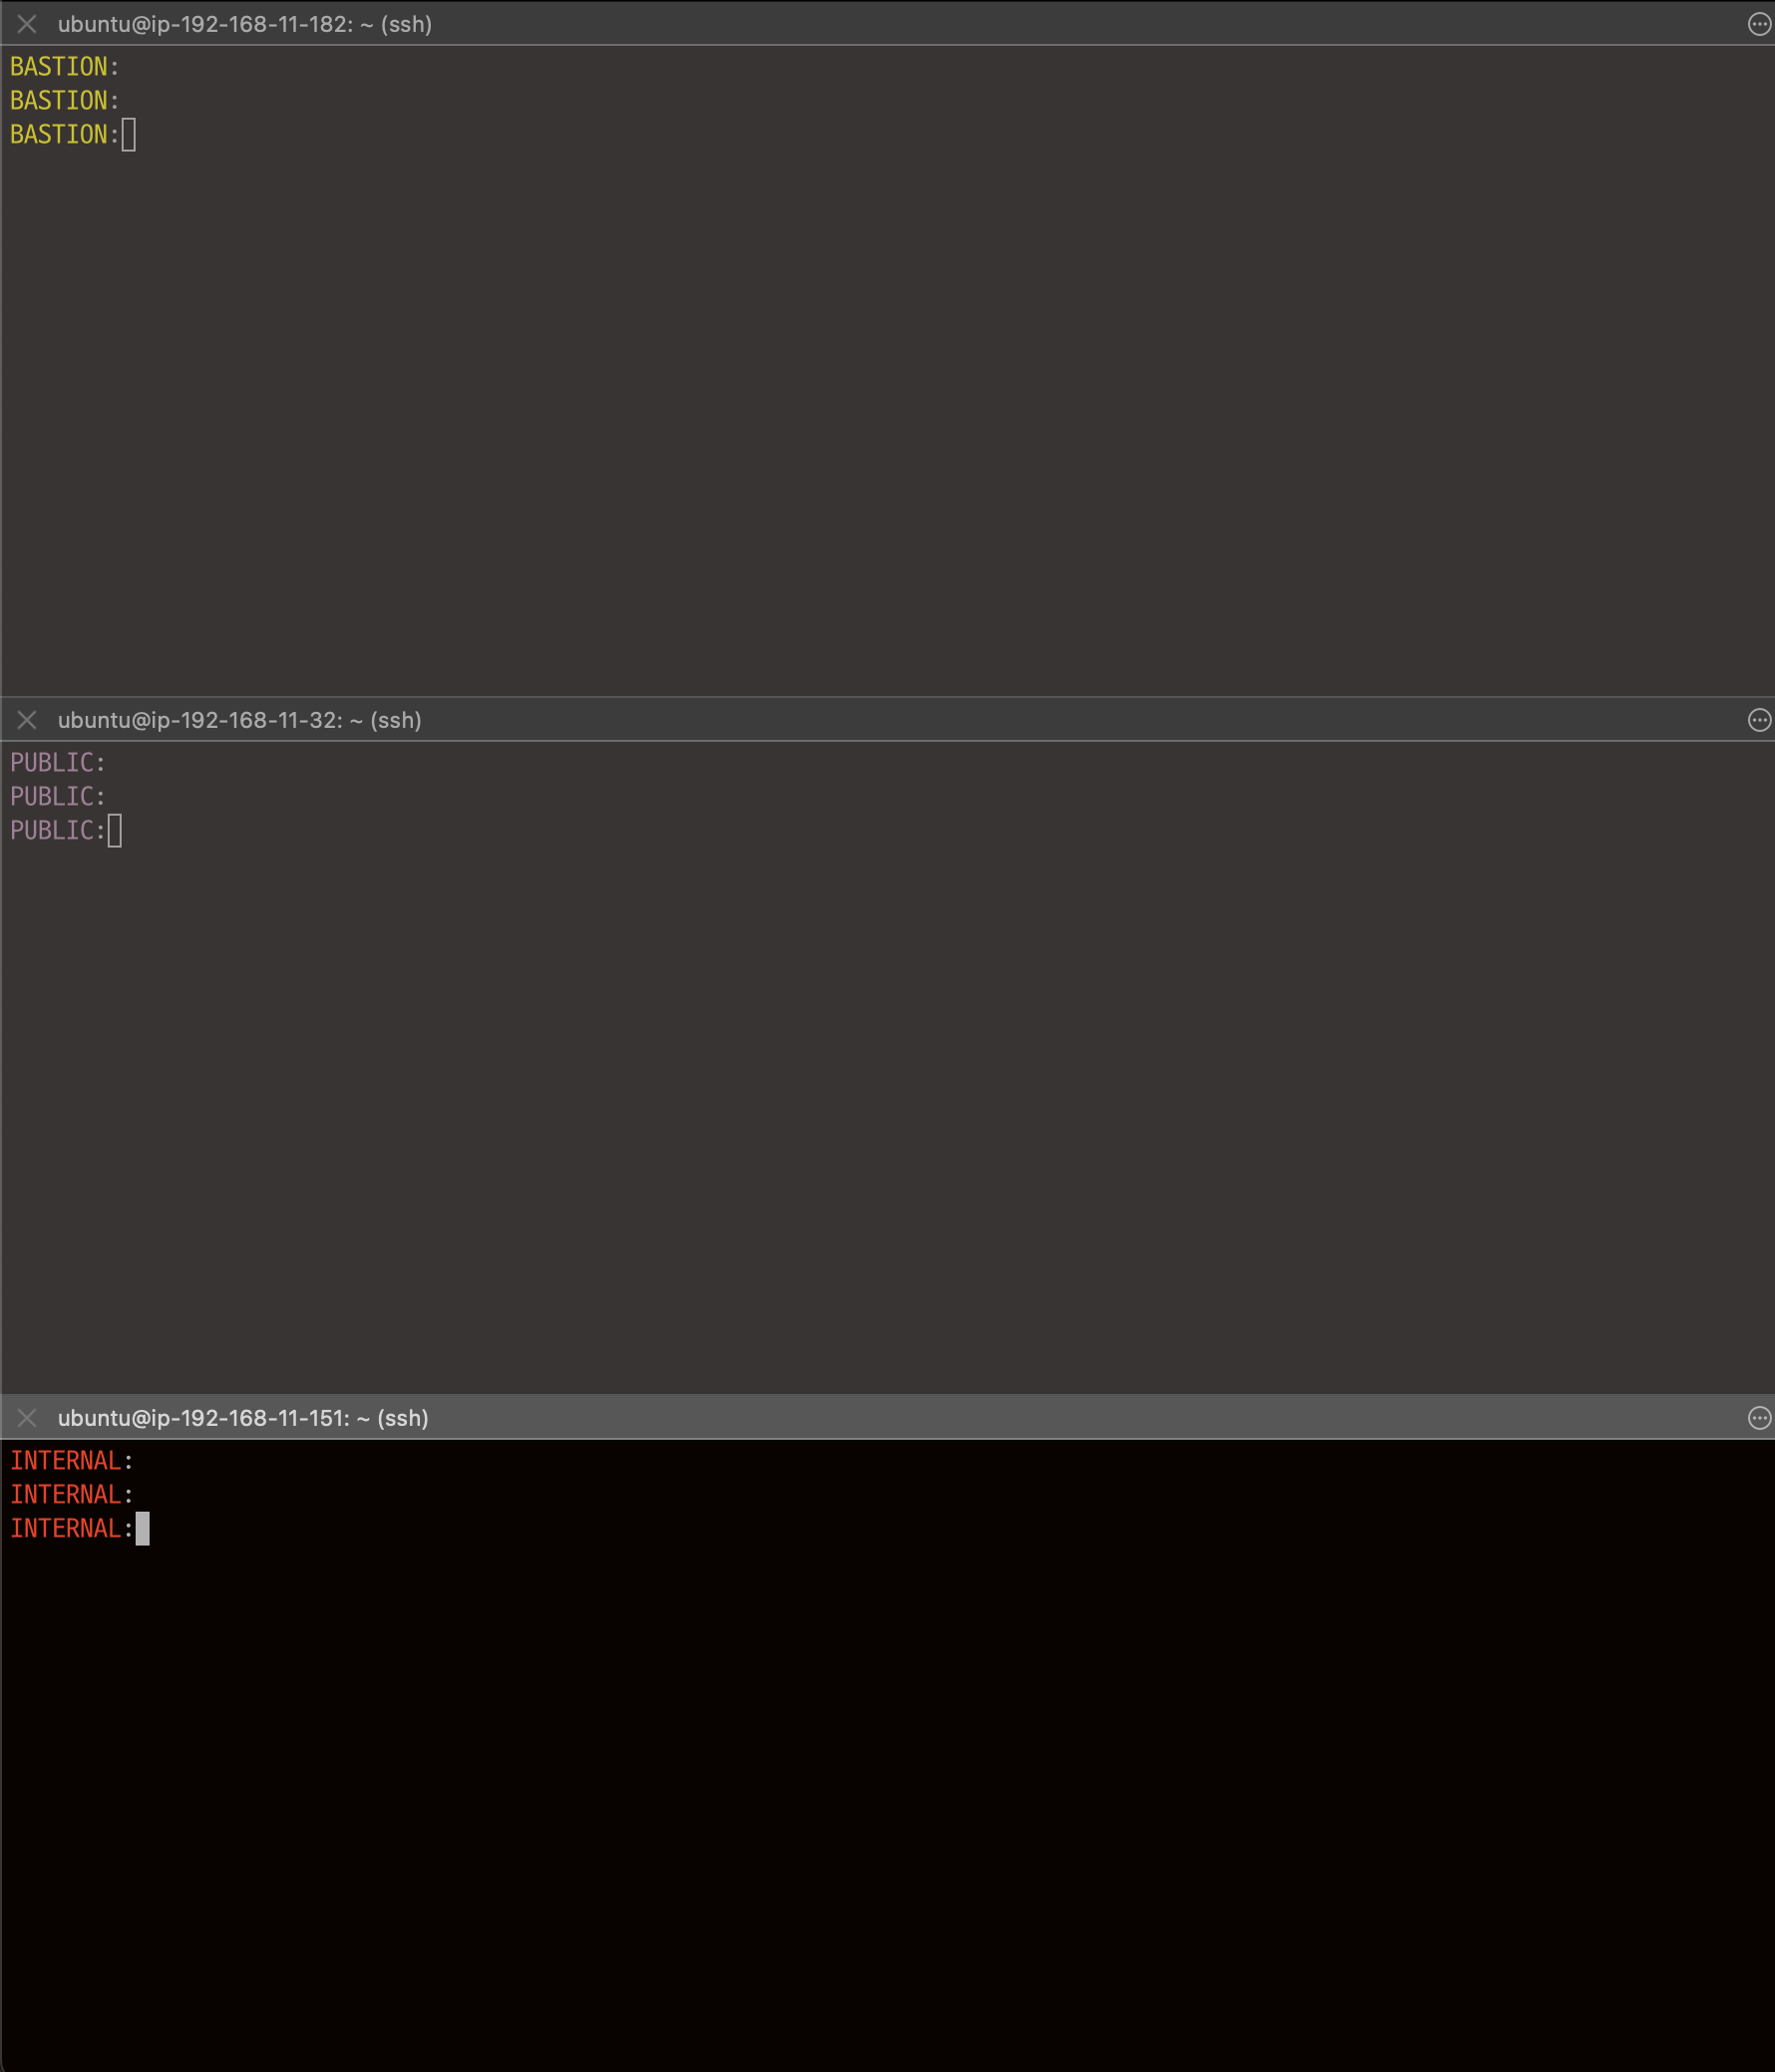Click the first BASTION: prompt line
This screenshot has height=2072, width=1775.
(x=65, y=66)
